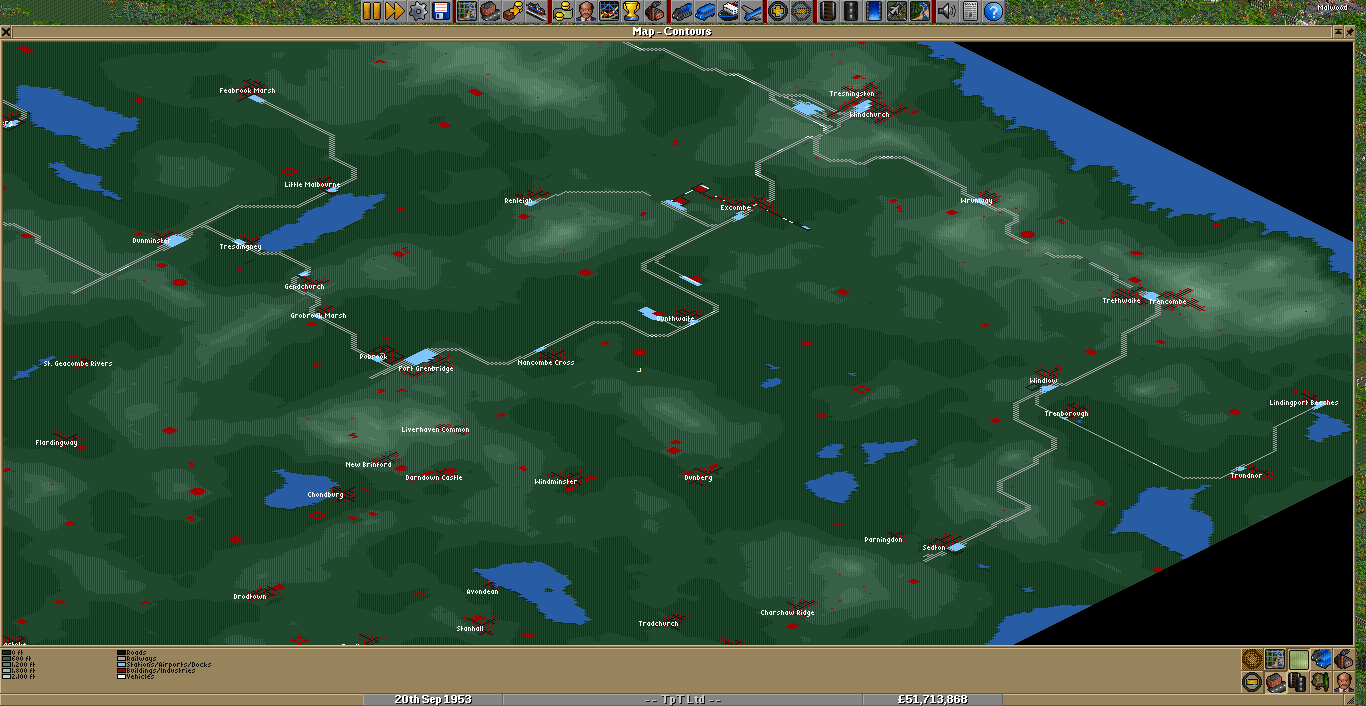Screen dimensions: 1366x706
Task: Open the game options gear menu
Action: click(418, 12)
